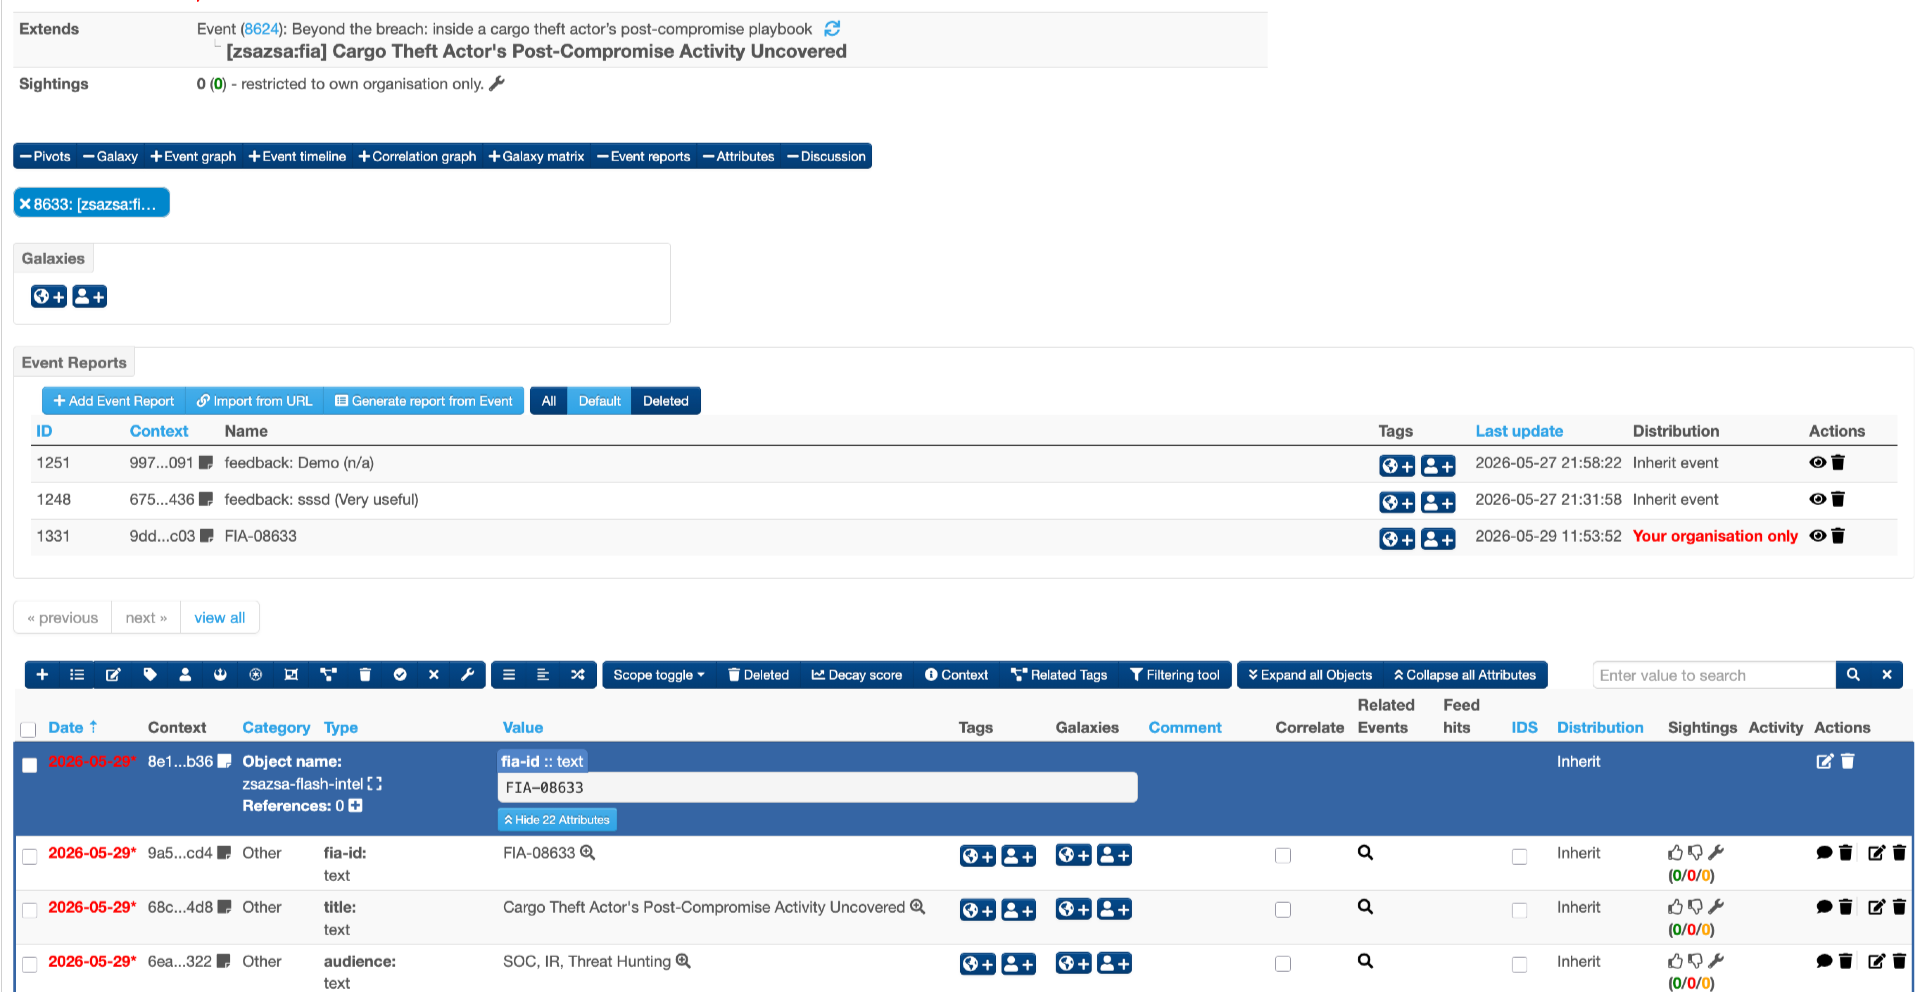Image resolution: width=1920 pixels, height=992 pixels.
Task: Toggle IDS checkbox for fia-id attribute
Action: click(x=1519, y=856)
